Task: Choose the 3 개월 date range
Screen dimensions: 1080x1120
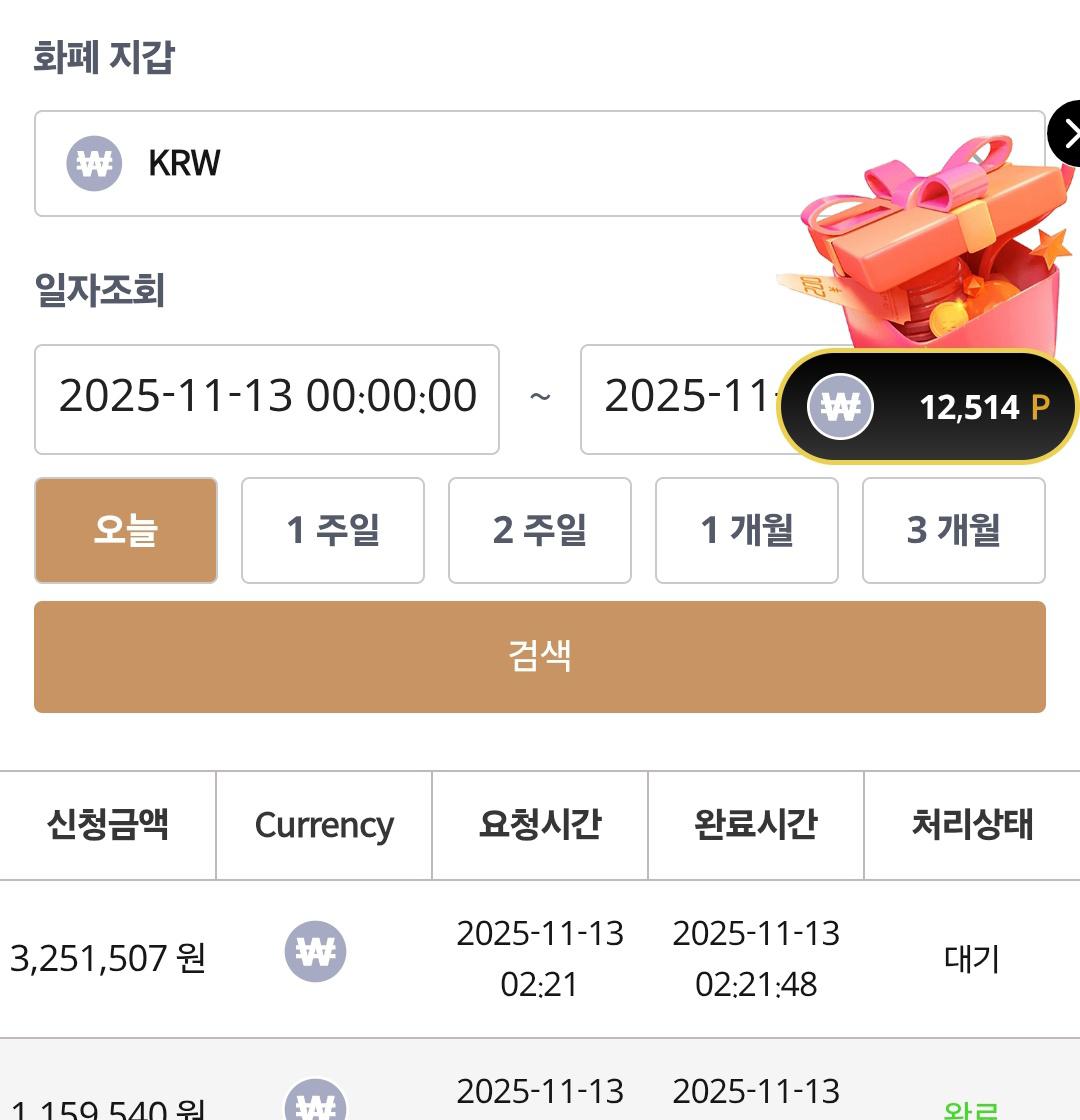Action: (954, 530)
